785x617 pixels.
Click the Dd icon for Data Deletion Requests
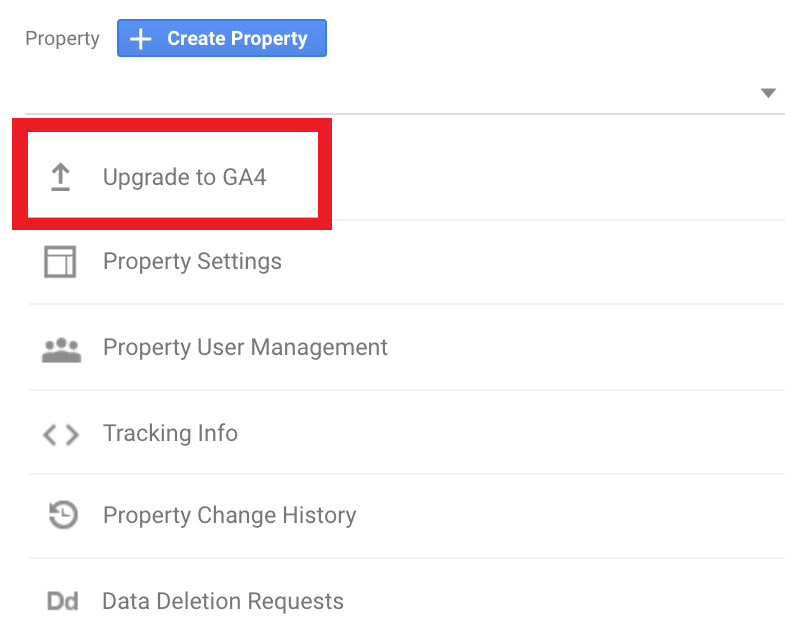click(62, 602)
